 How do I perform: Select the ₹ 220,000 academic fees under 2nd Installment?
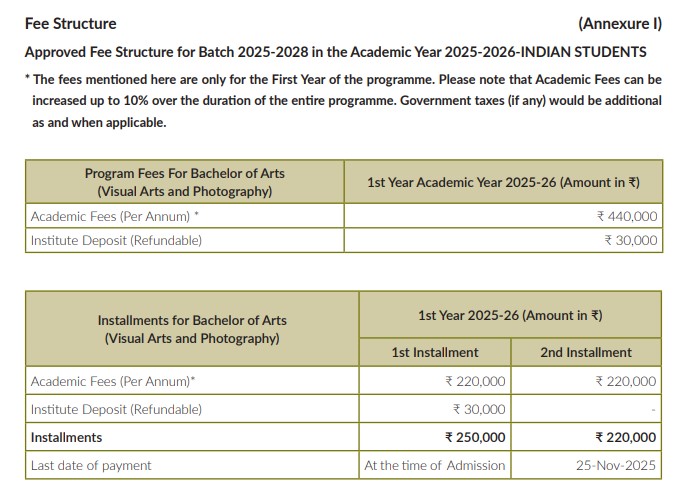[x=625, y=381]
